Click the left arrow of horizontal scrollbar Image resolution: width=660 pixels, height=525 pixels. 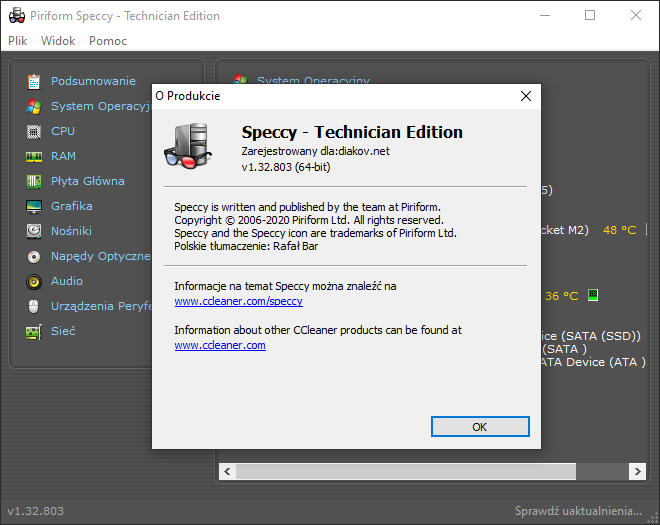[x=227, y=472]
